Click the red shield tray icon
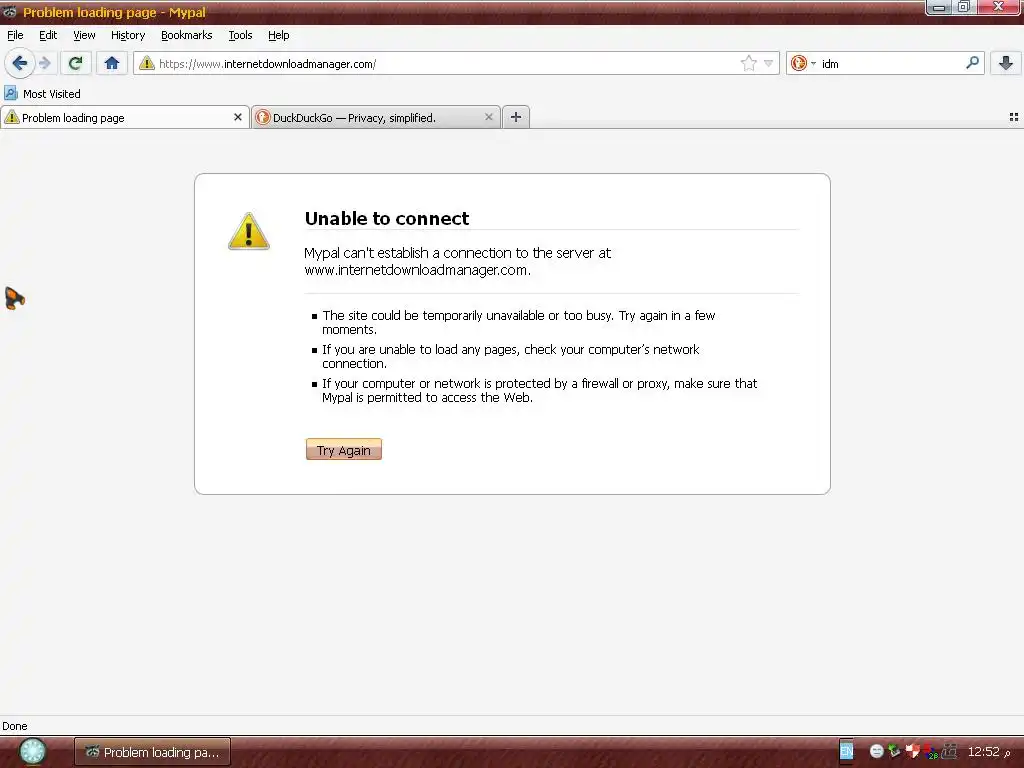 pyautogui.click(x=912, y=752)
